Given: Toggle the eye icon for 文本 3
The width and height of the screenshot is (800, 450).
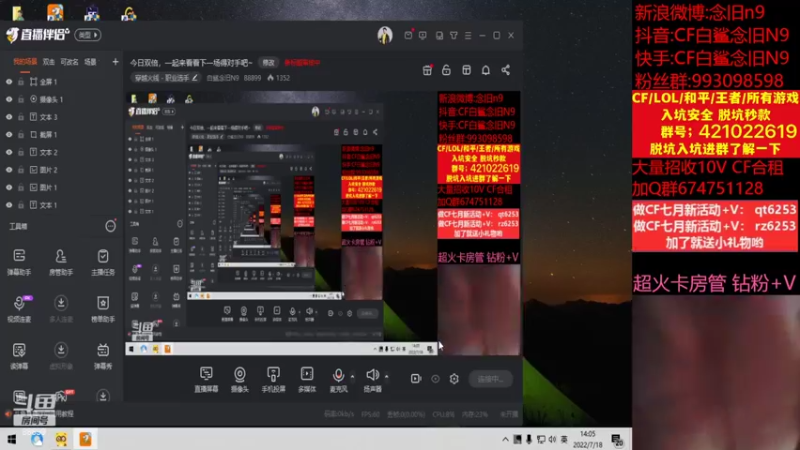Looking at the screenshot, I should tap(9, 117).
